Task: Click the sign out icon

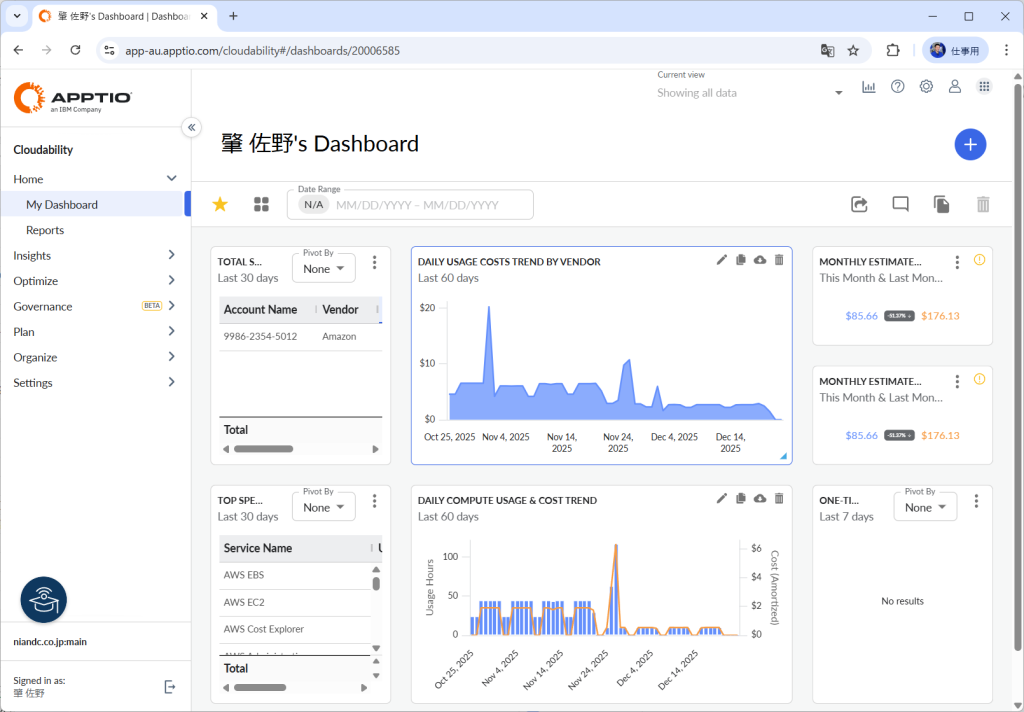Action: (x=170, y=687)
